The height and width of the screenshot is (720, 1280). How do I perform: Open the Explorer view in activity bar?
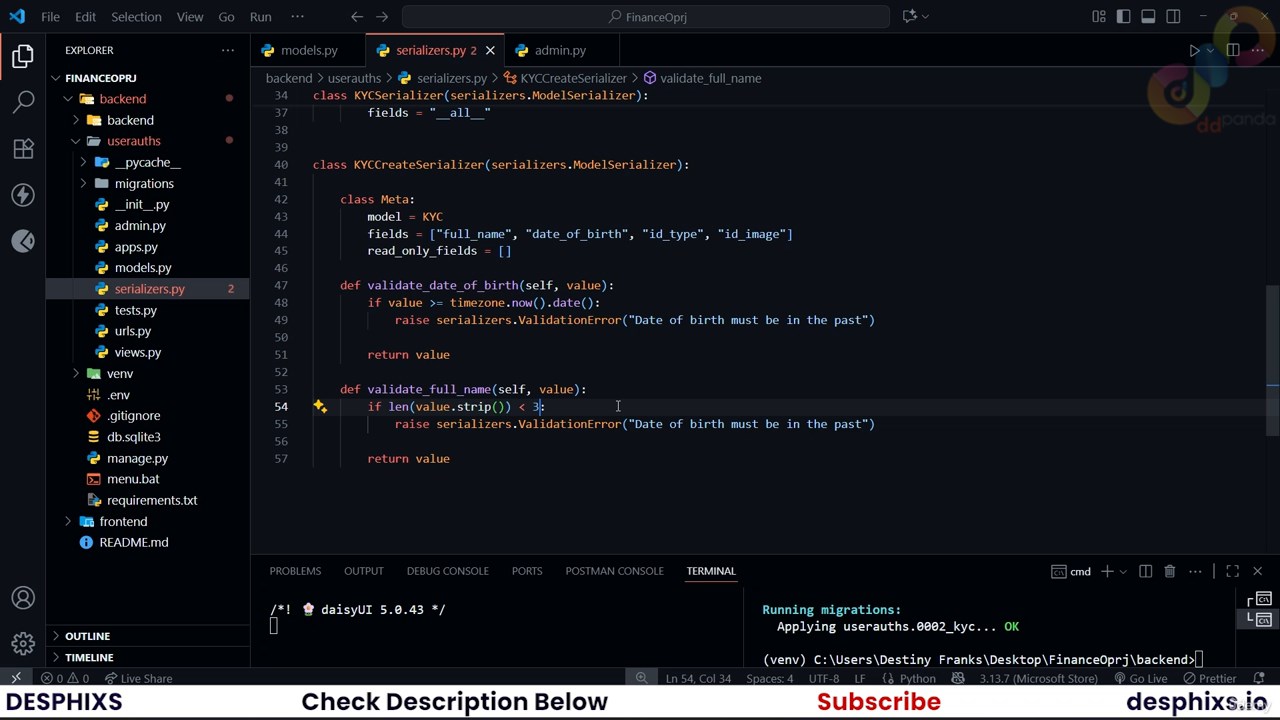[23, 57]
